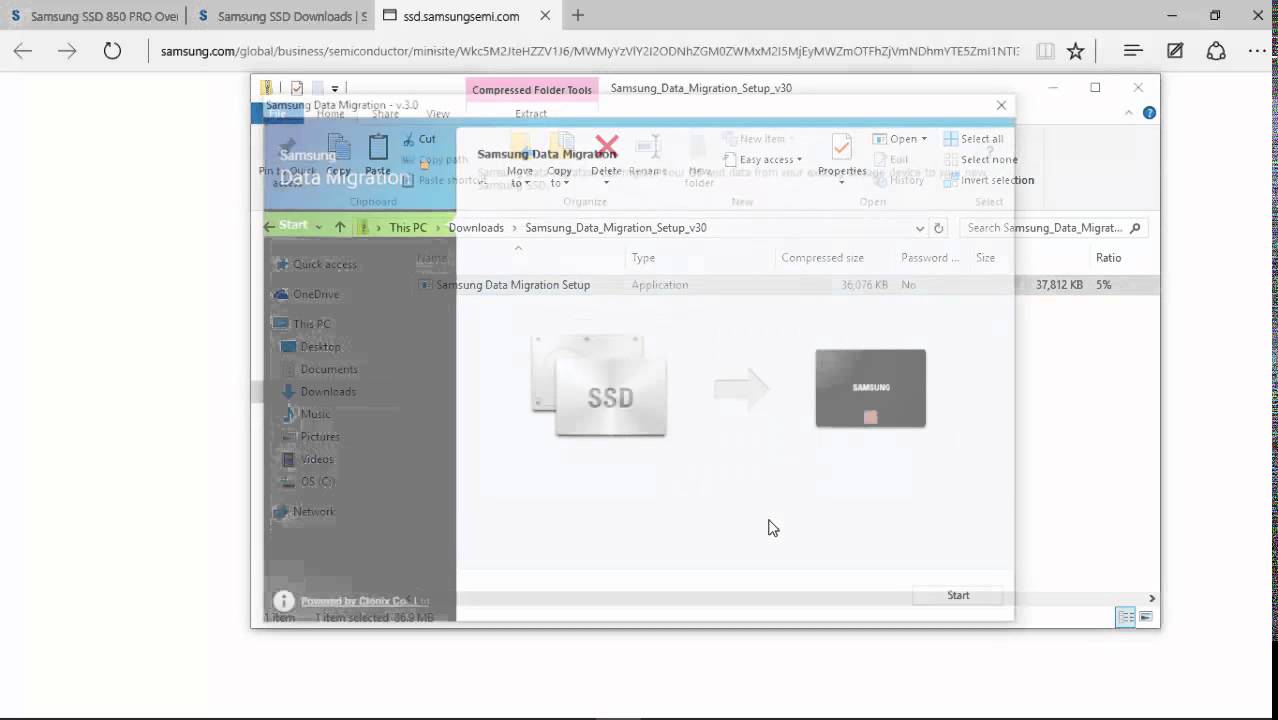This screenshot has height=720, width=1278.
Task: Switch File Explorer to large icons view
Action: point(1146,617)
